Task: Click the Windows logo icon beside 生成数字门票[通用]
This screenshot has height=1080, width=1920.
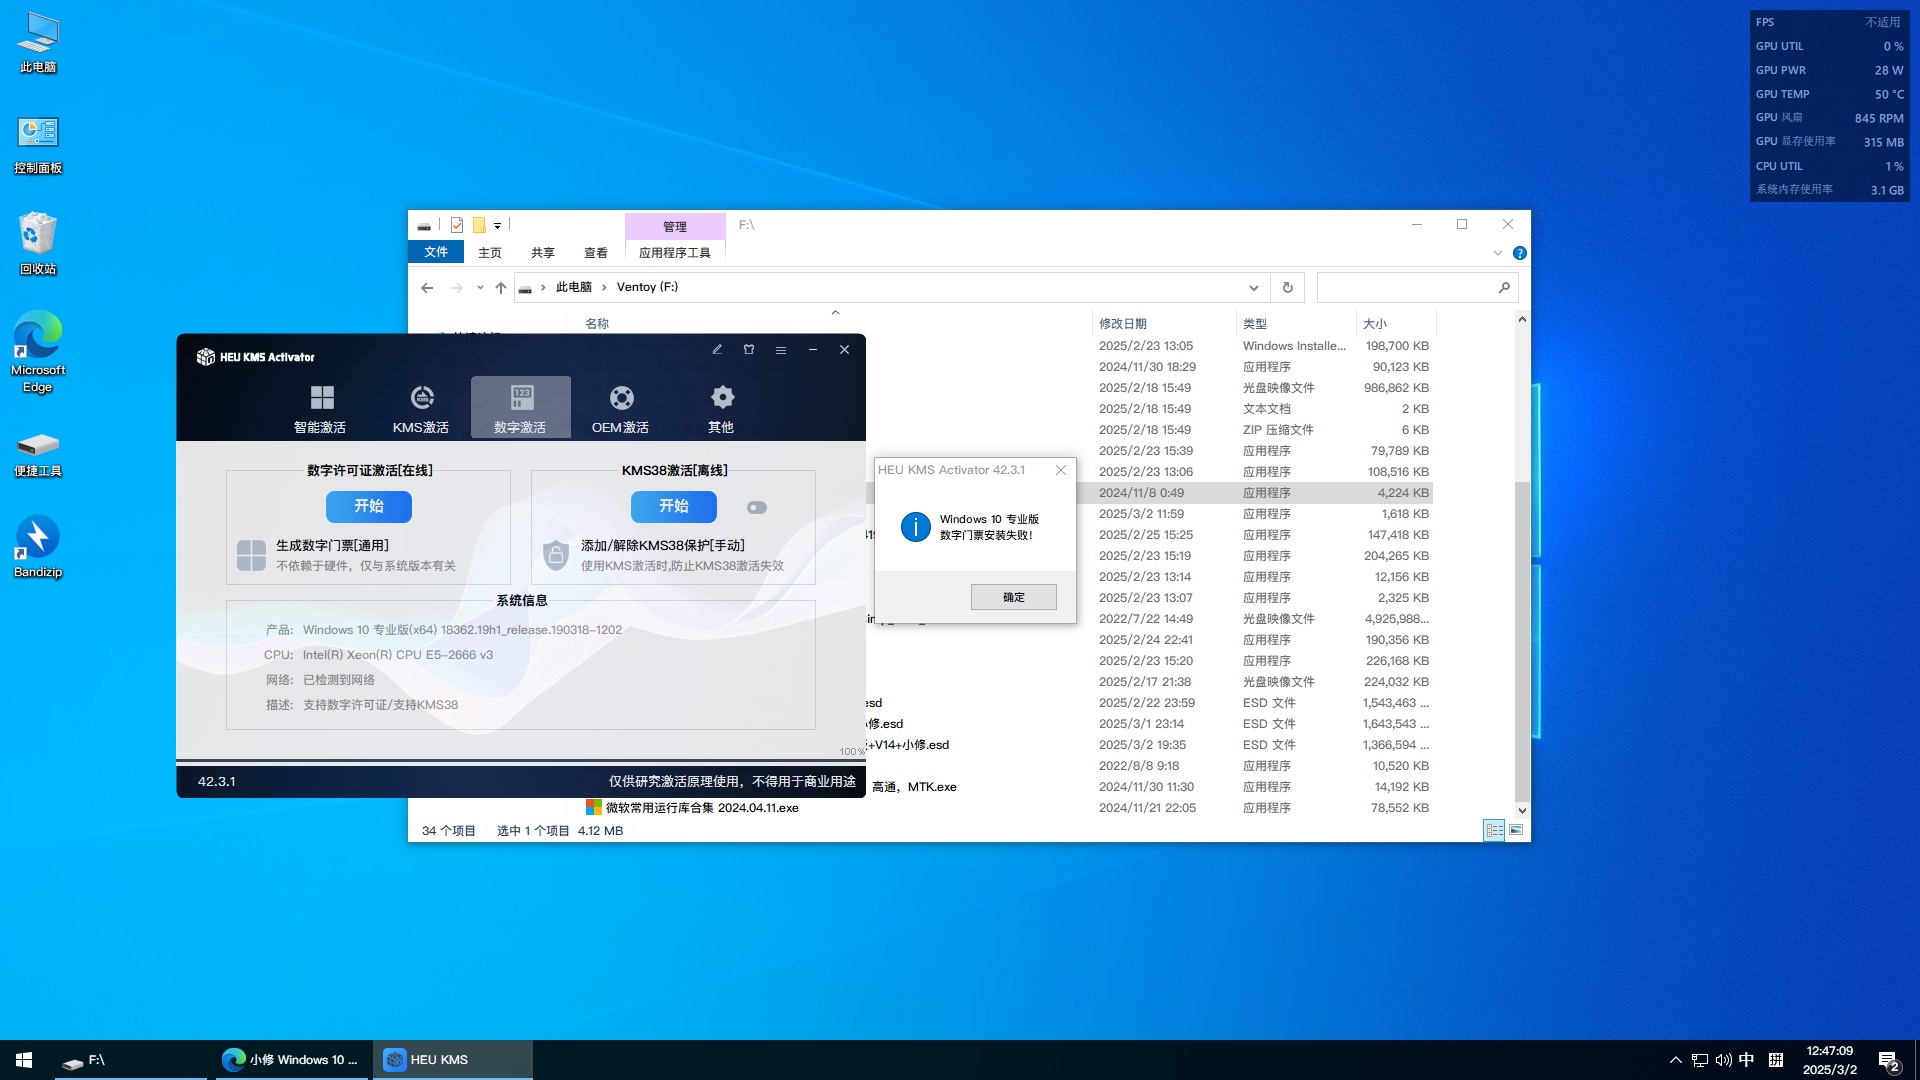Action: pyautogui.click(x=252, y=555)
